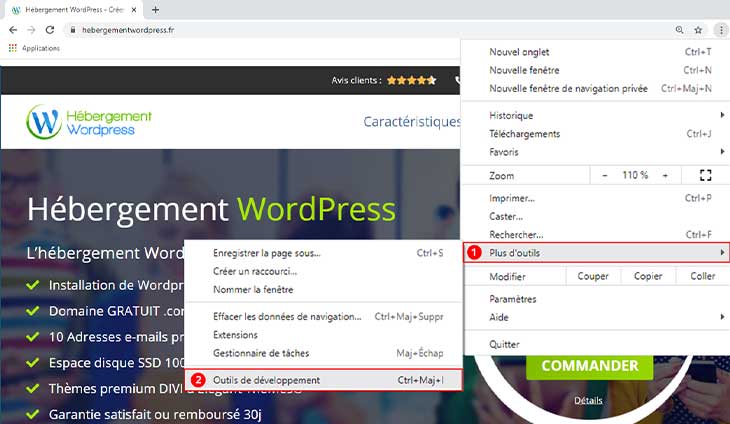Viewport: 730px width, 424px height.
Task: Open Nouvelle fenêtre de navigation privée
Action: click(596, 88)
